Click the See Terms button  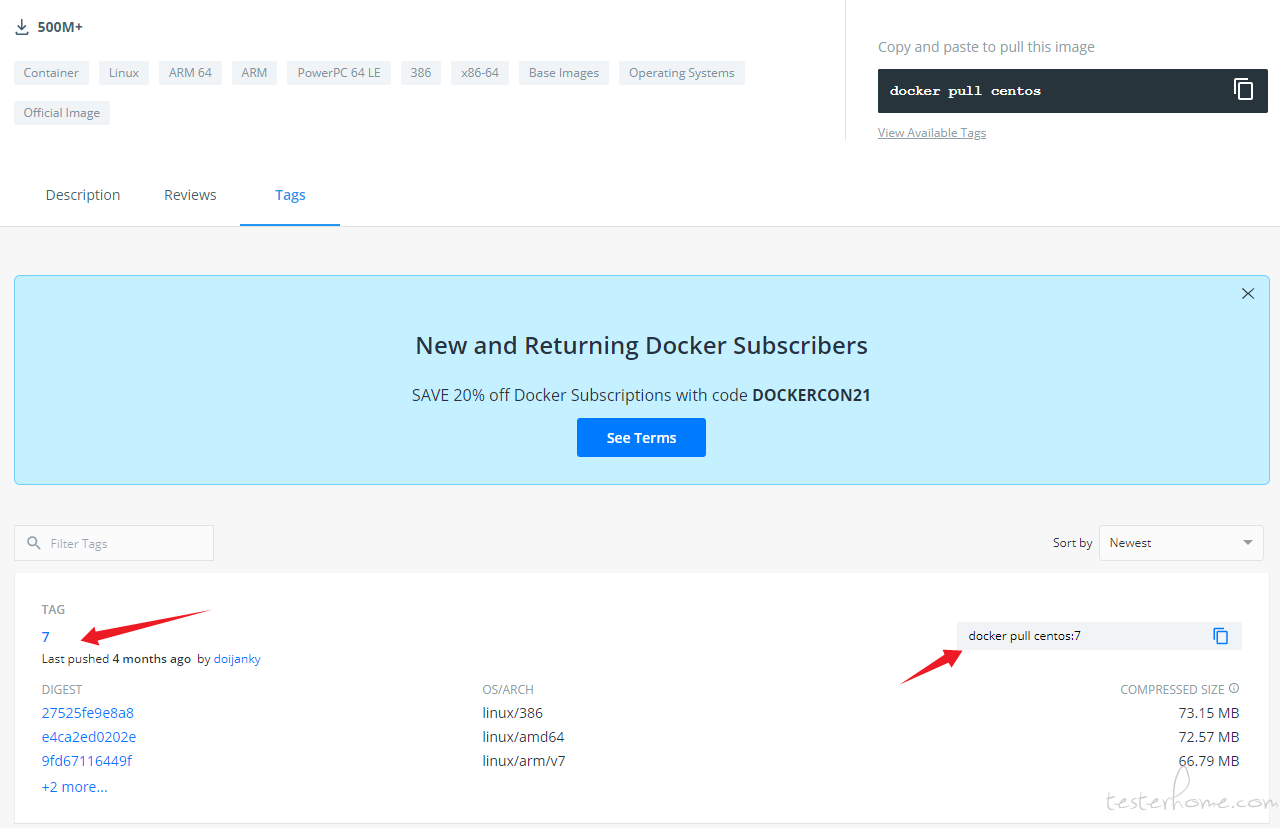point(641,438)
